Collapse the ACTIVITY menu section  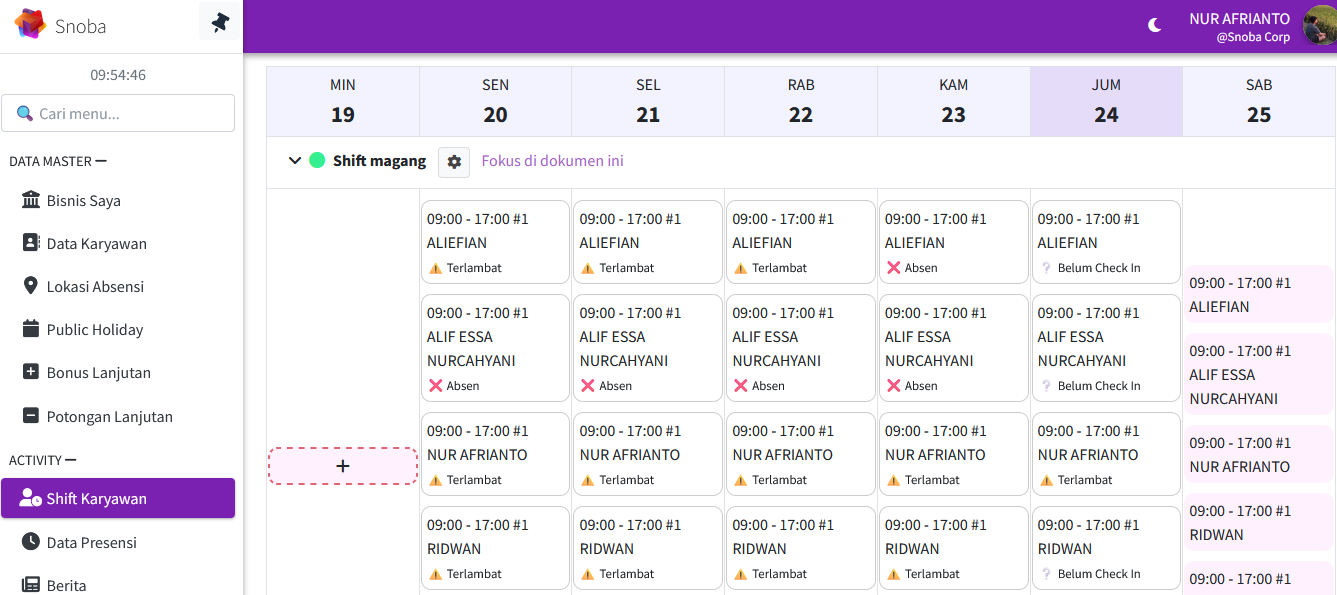71,460
